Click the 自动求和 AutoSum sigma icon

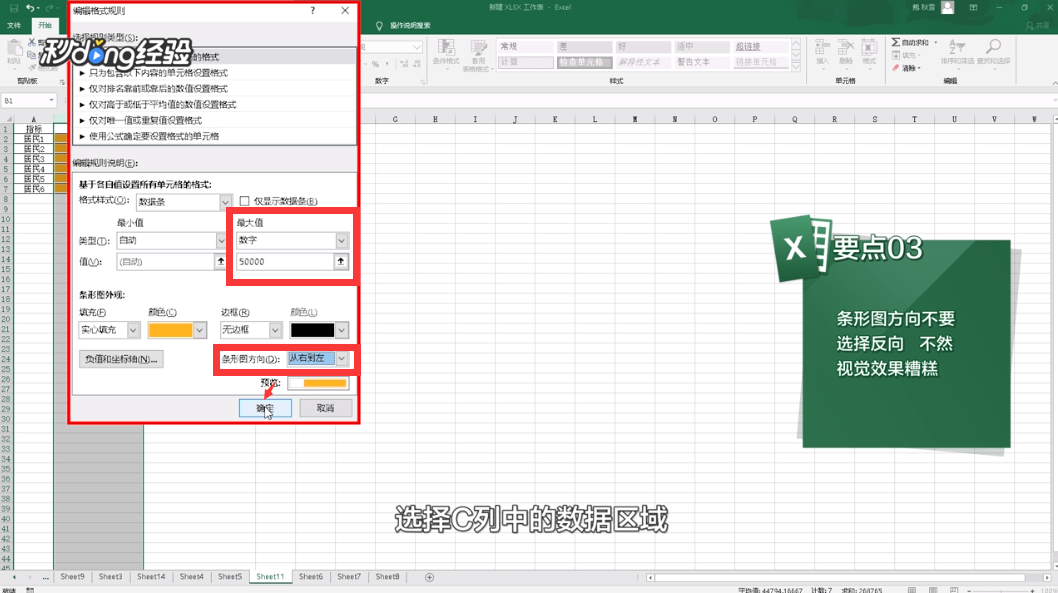tap(896, 42)
